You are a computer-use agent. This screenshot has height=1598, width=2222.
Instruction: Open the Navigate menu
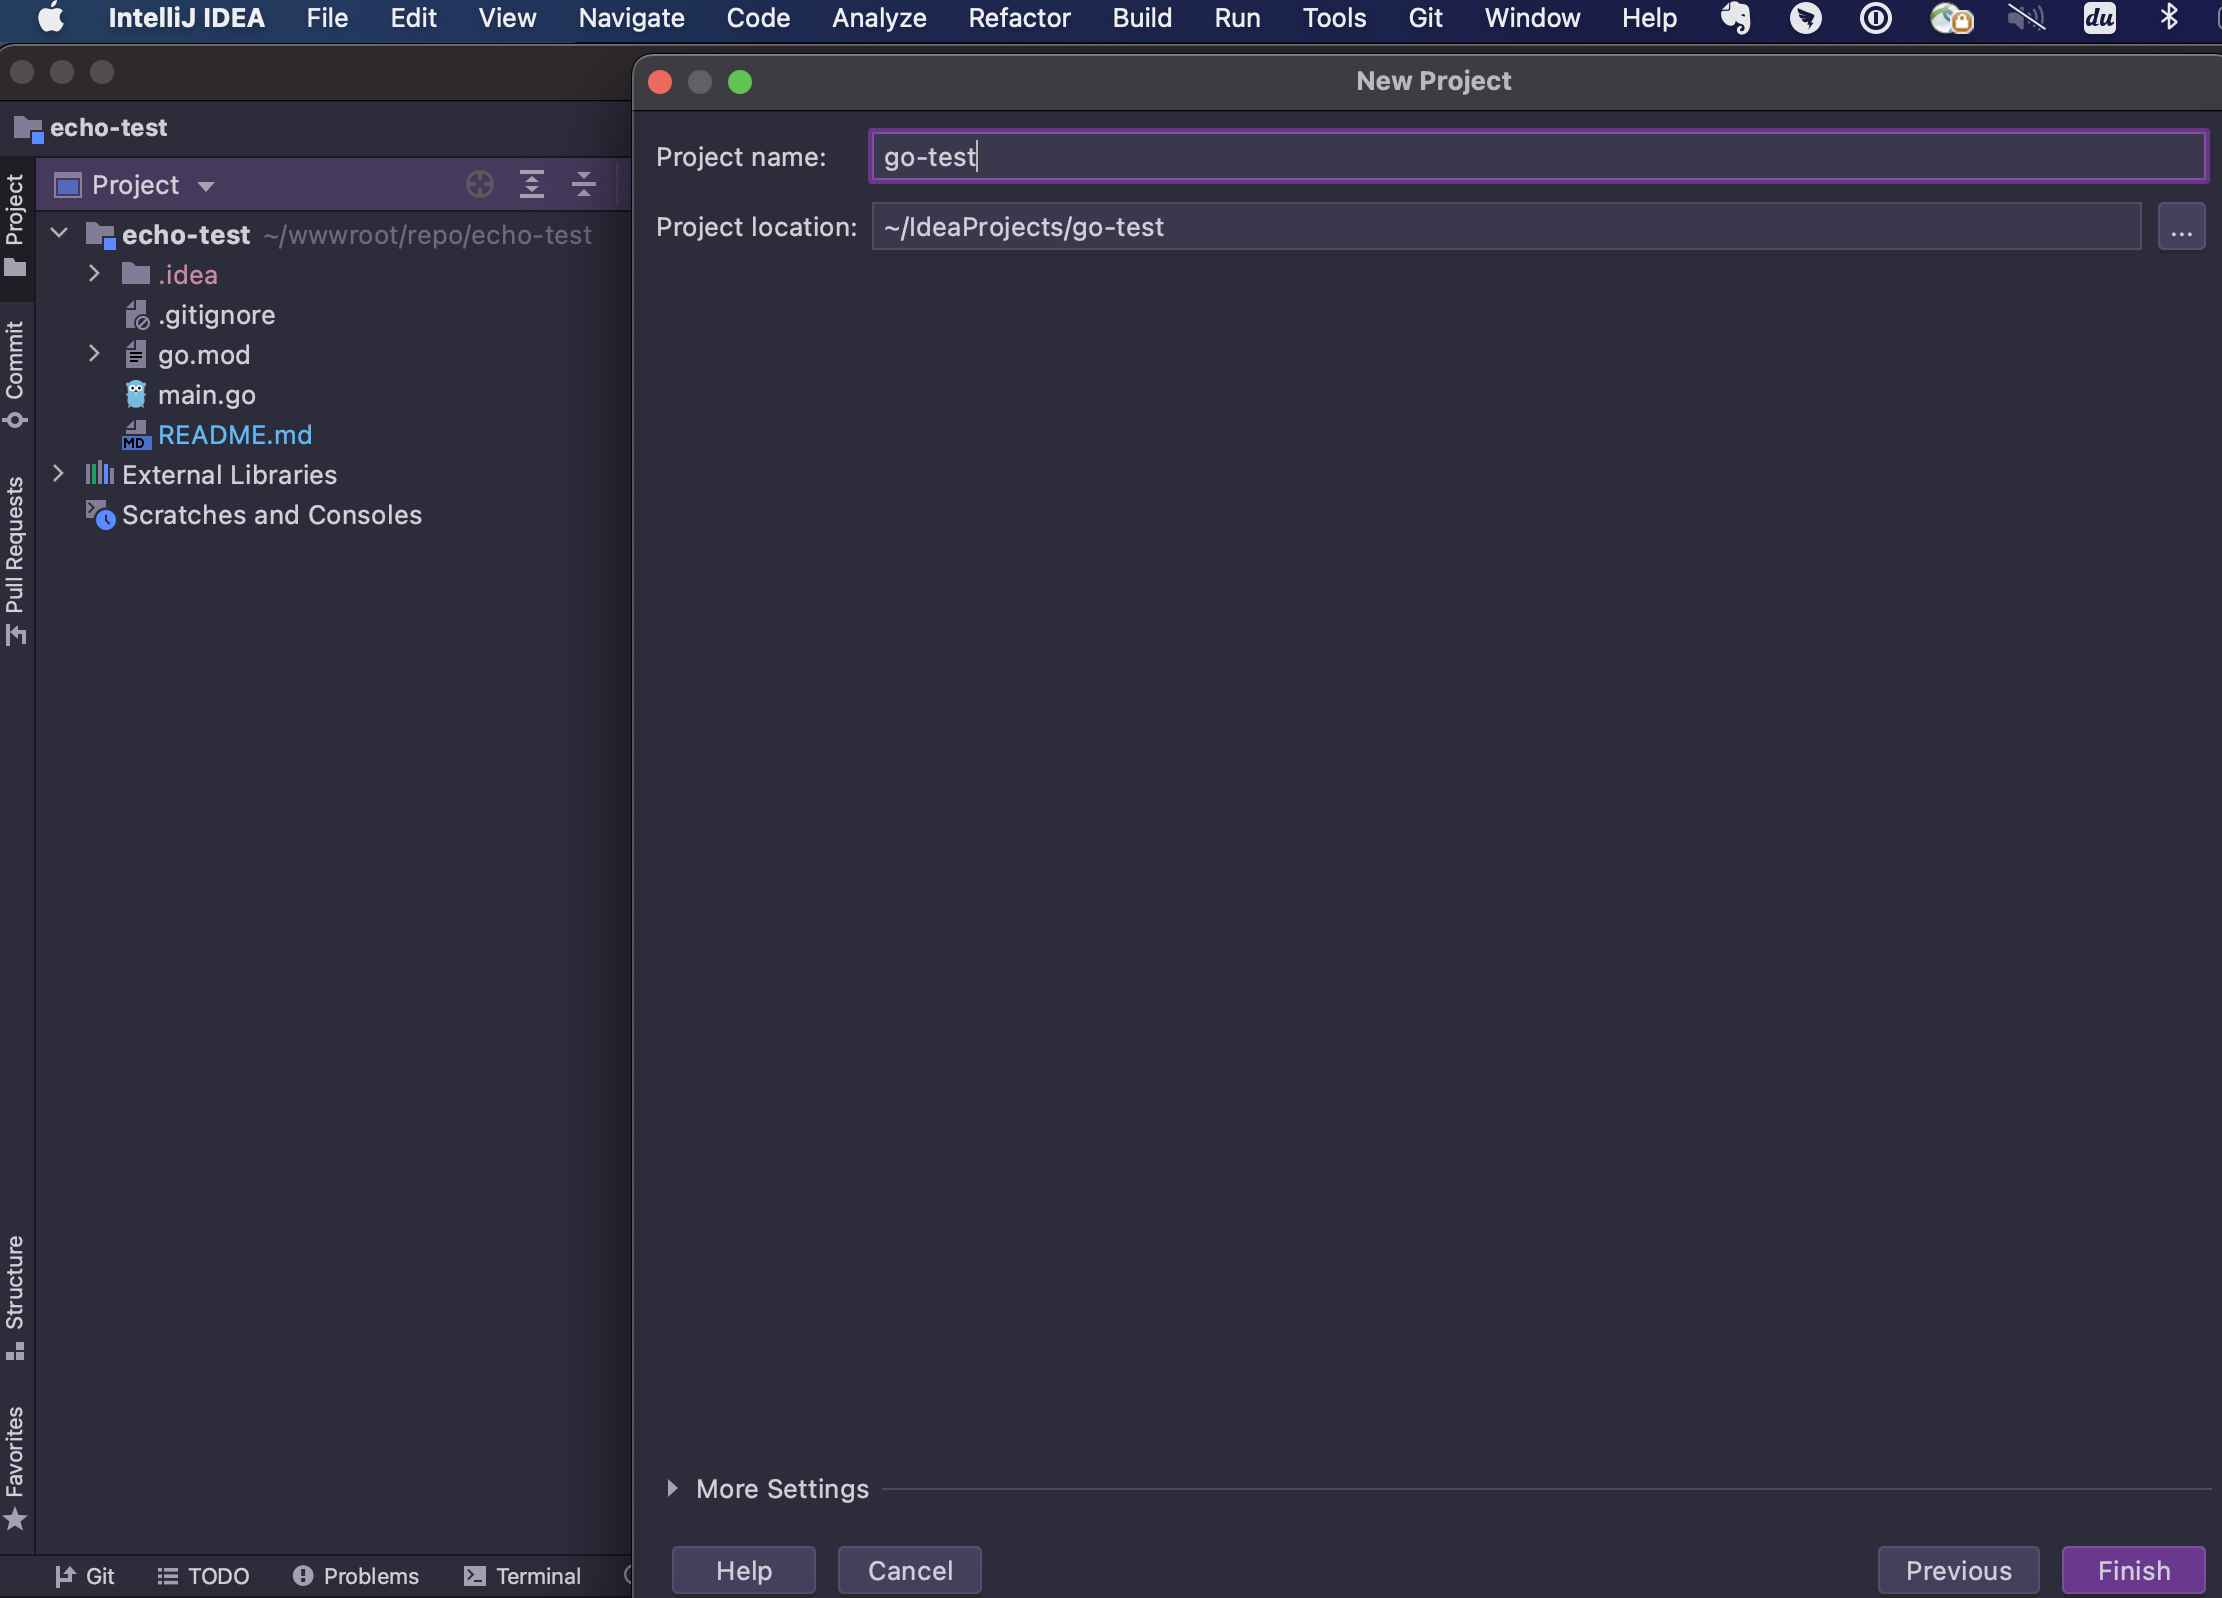pyautogui.click(x=631, y=18)
